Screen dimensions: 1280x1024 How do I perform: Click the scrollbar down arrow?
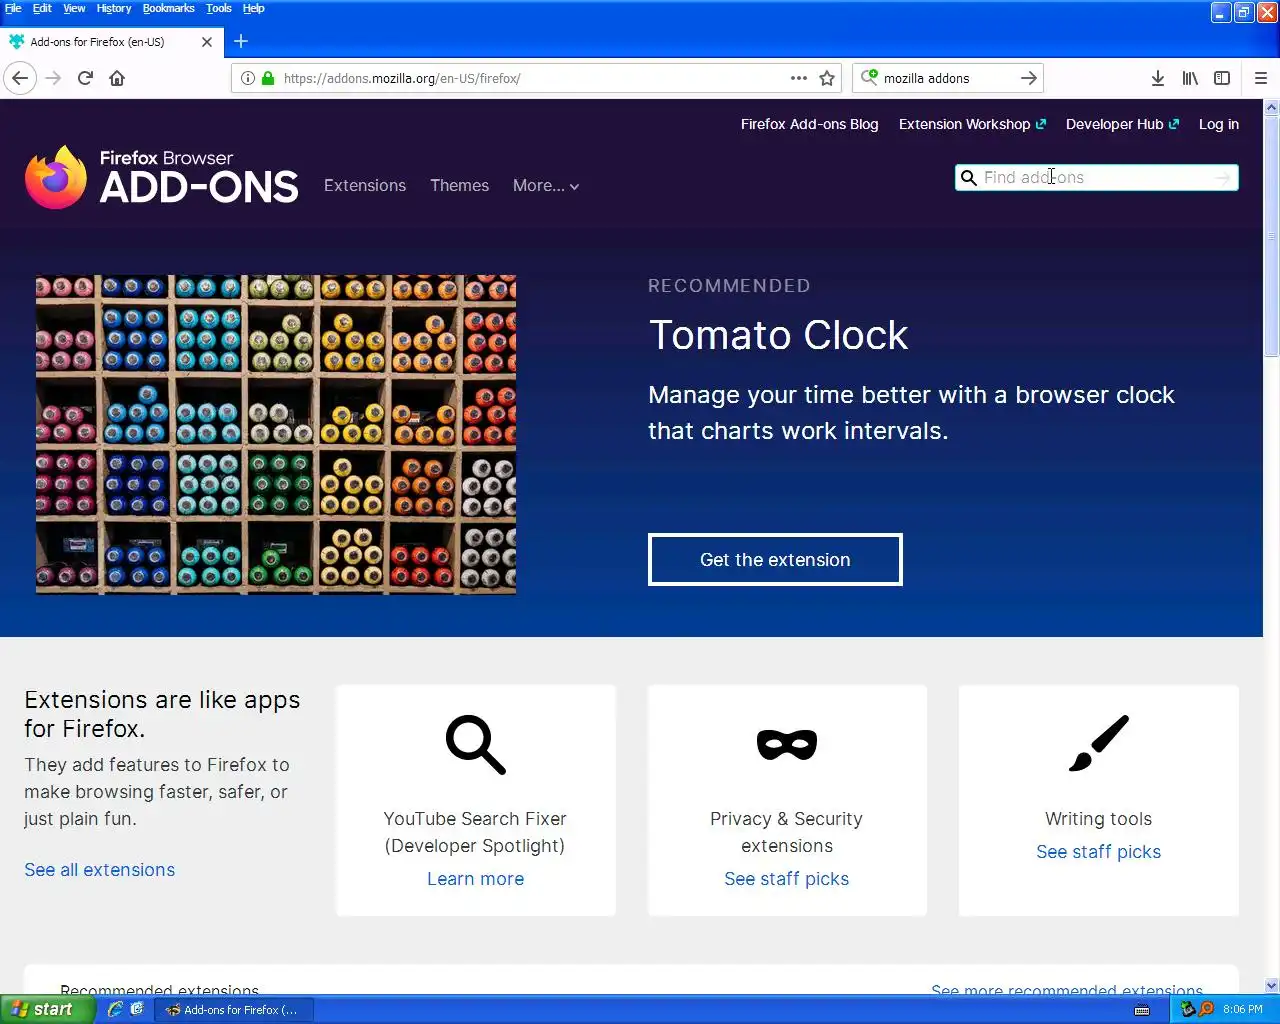[1272, 986]
